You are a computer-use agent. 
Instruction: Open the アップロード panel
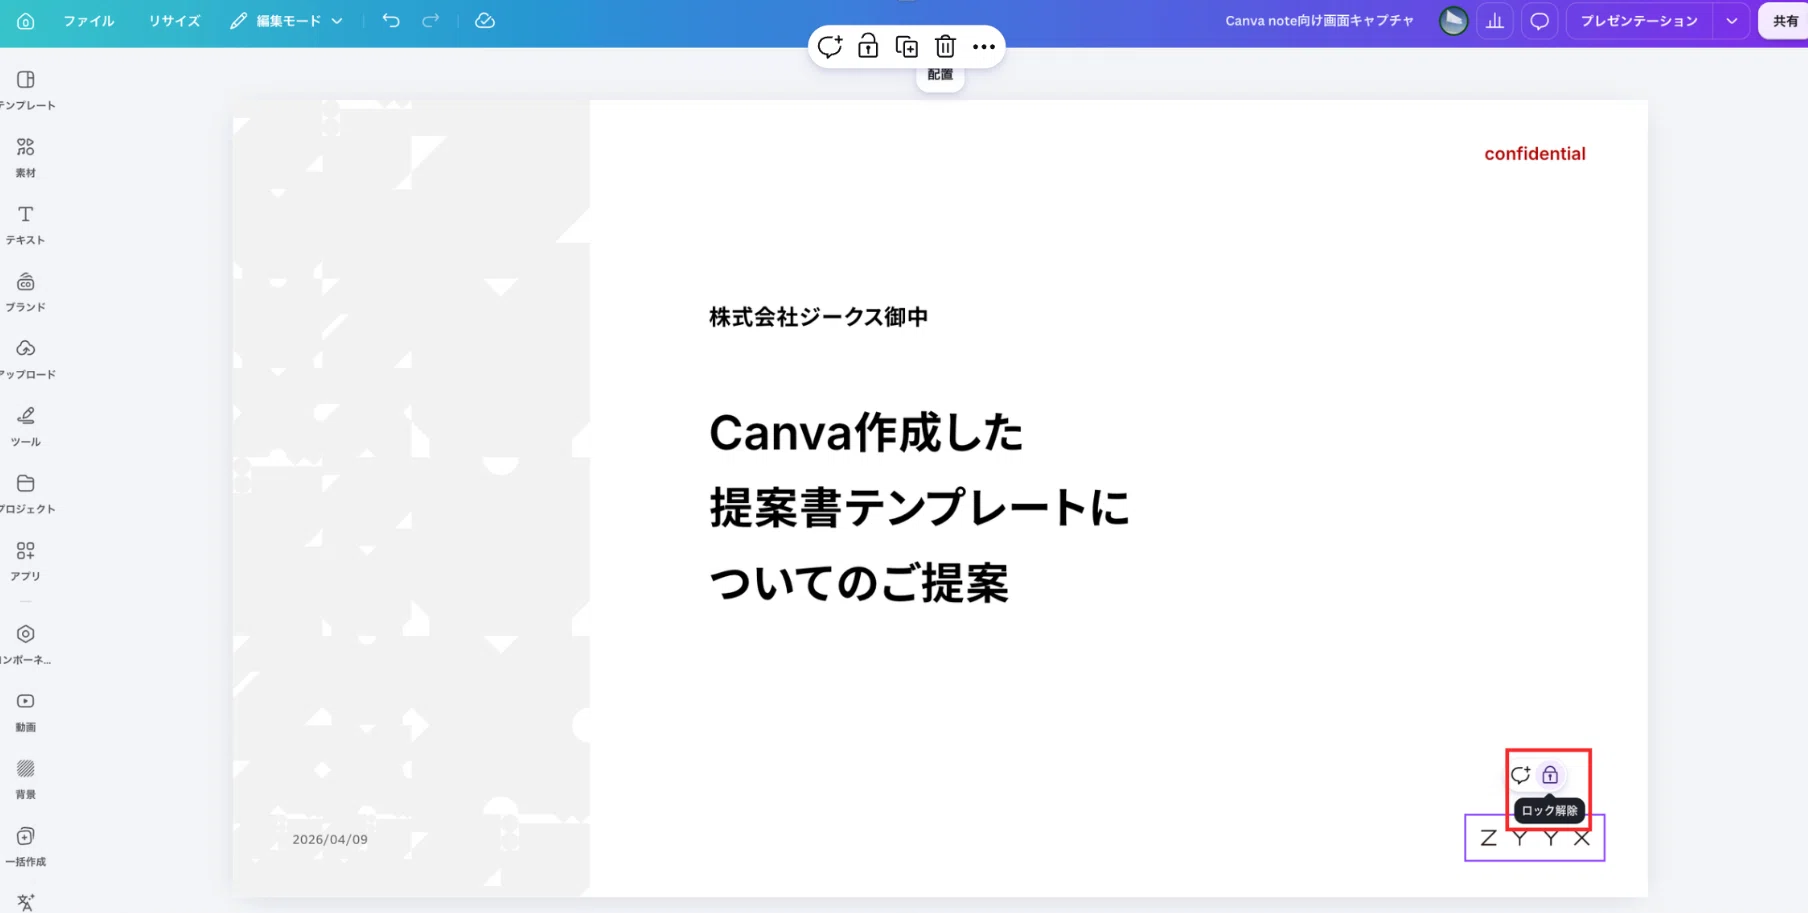26,359
